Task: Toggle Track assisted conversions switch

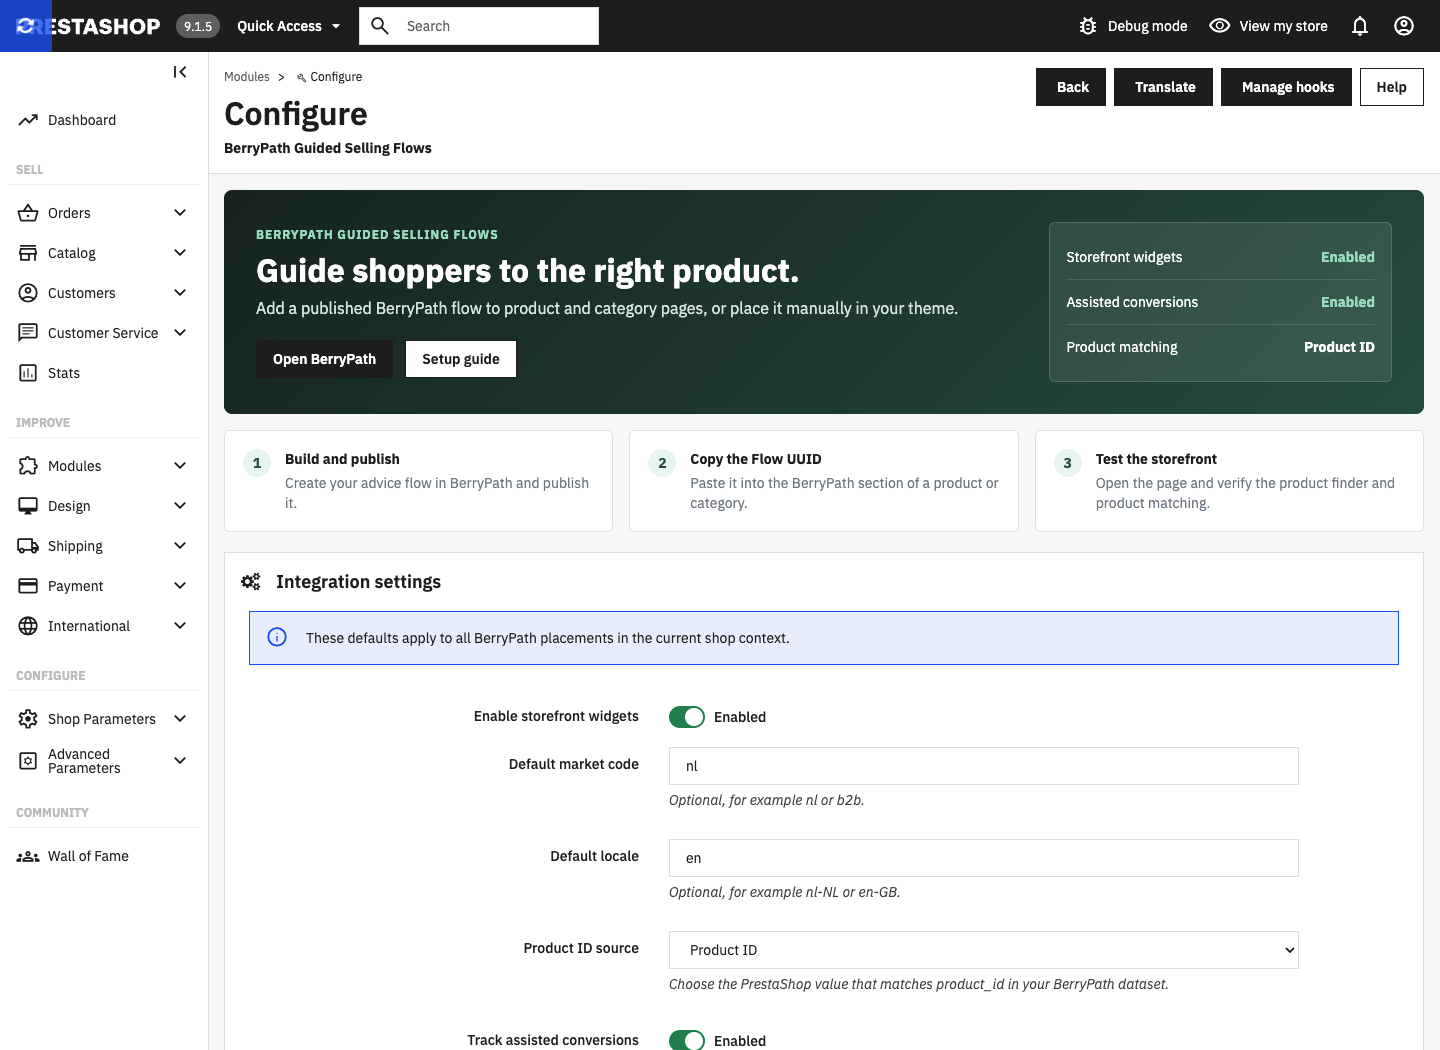Action: 687,1040
